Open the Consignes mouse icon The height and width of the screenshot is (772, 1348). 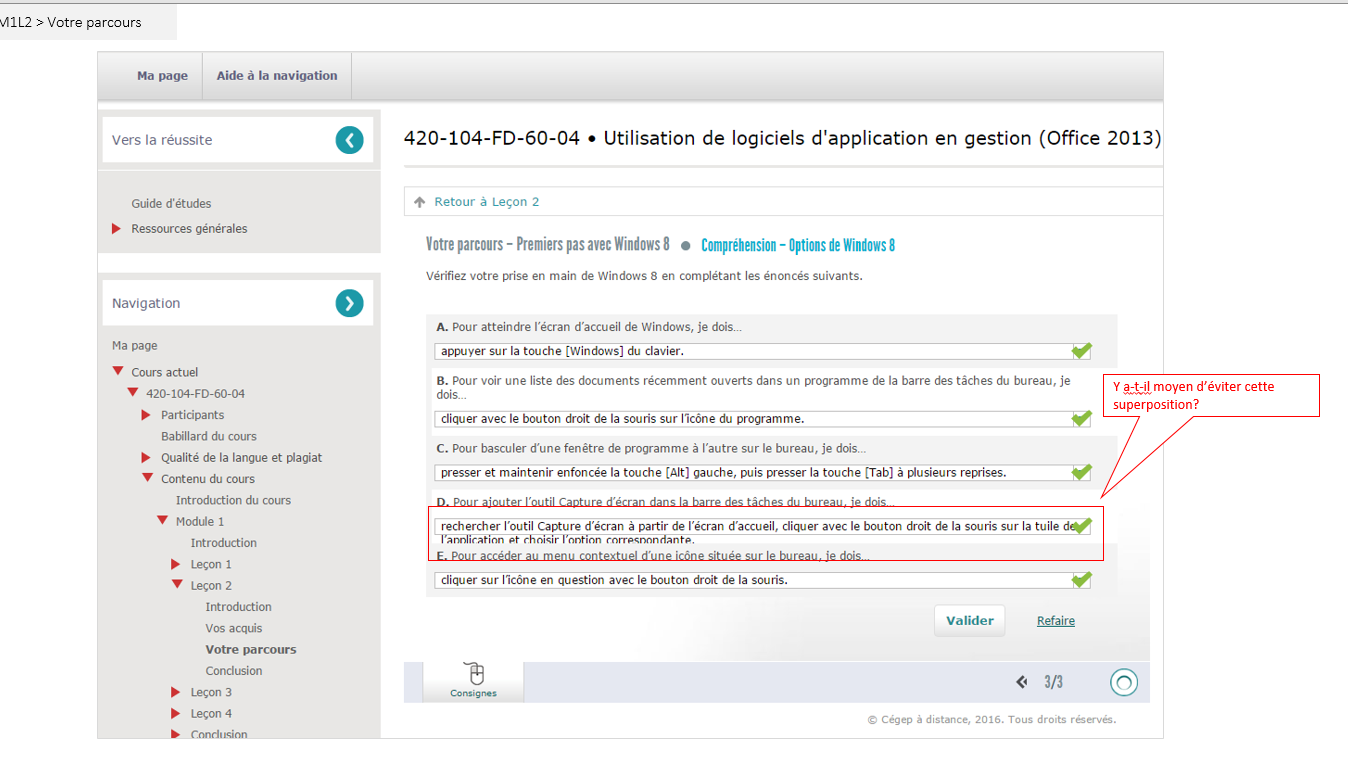click(474, 676)
